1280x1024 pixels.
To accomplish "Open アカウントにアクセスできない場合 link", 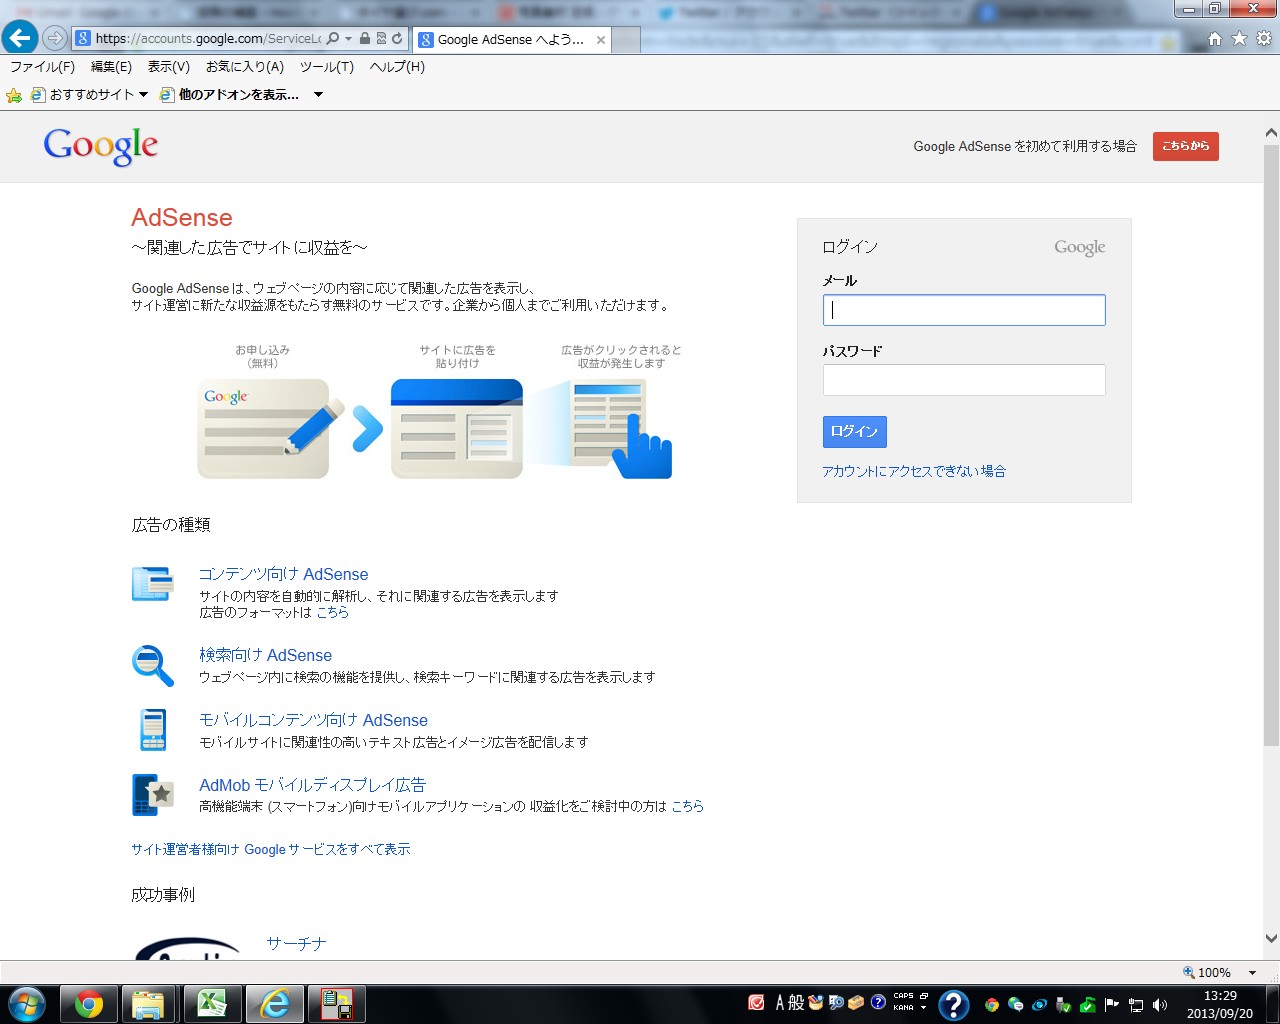I will tap(914, 471).
